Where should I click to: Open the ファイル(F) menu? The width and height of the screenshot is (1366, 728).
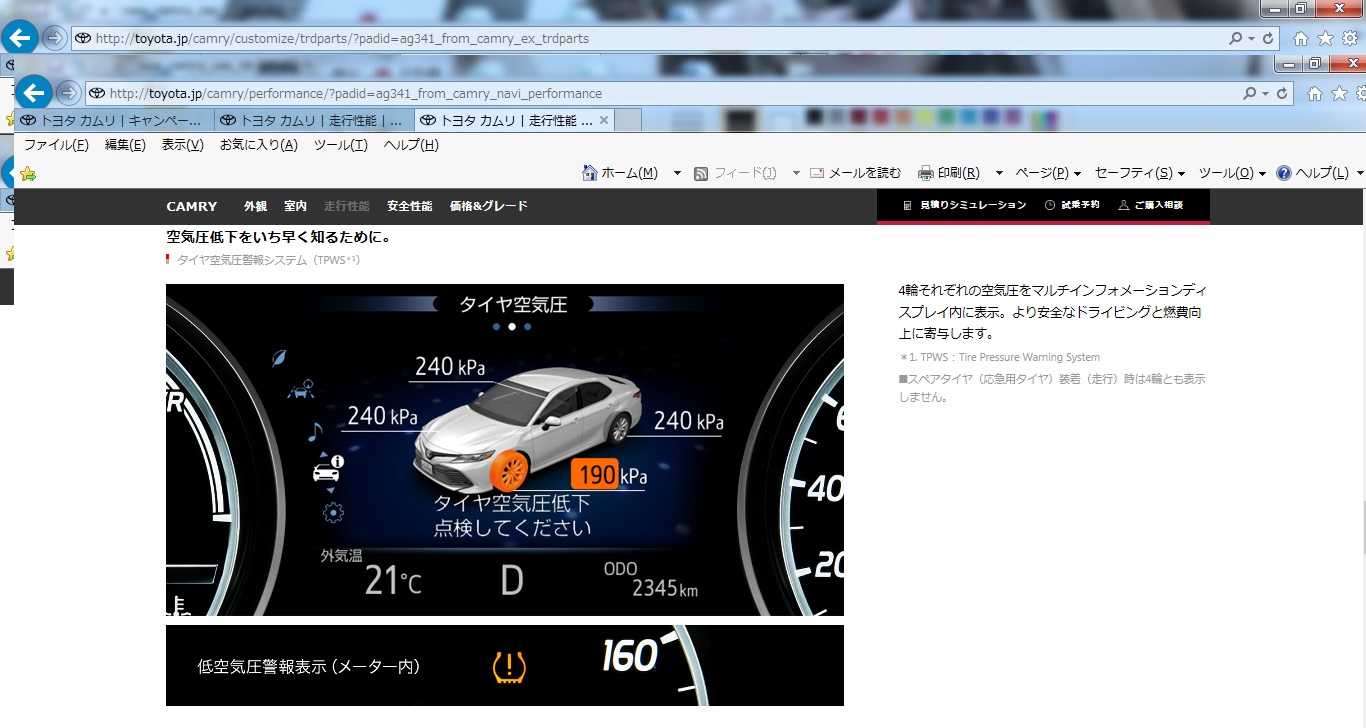tap(56, 145)
